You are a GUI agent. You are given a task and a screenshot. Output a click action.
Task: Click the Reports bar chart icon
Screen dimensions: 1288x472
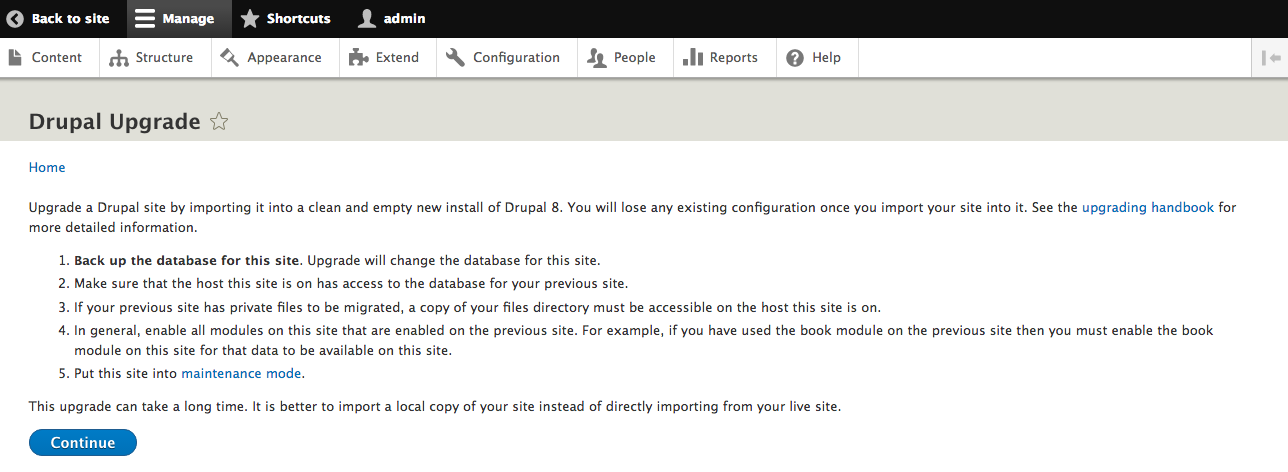692,58
